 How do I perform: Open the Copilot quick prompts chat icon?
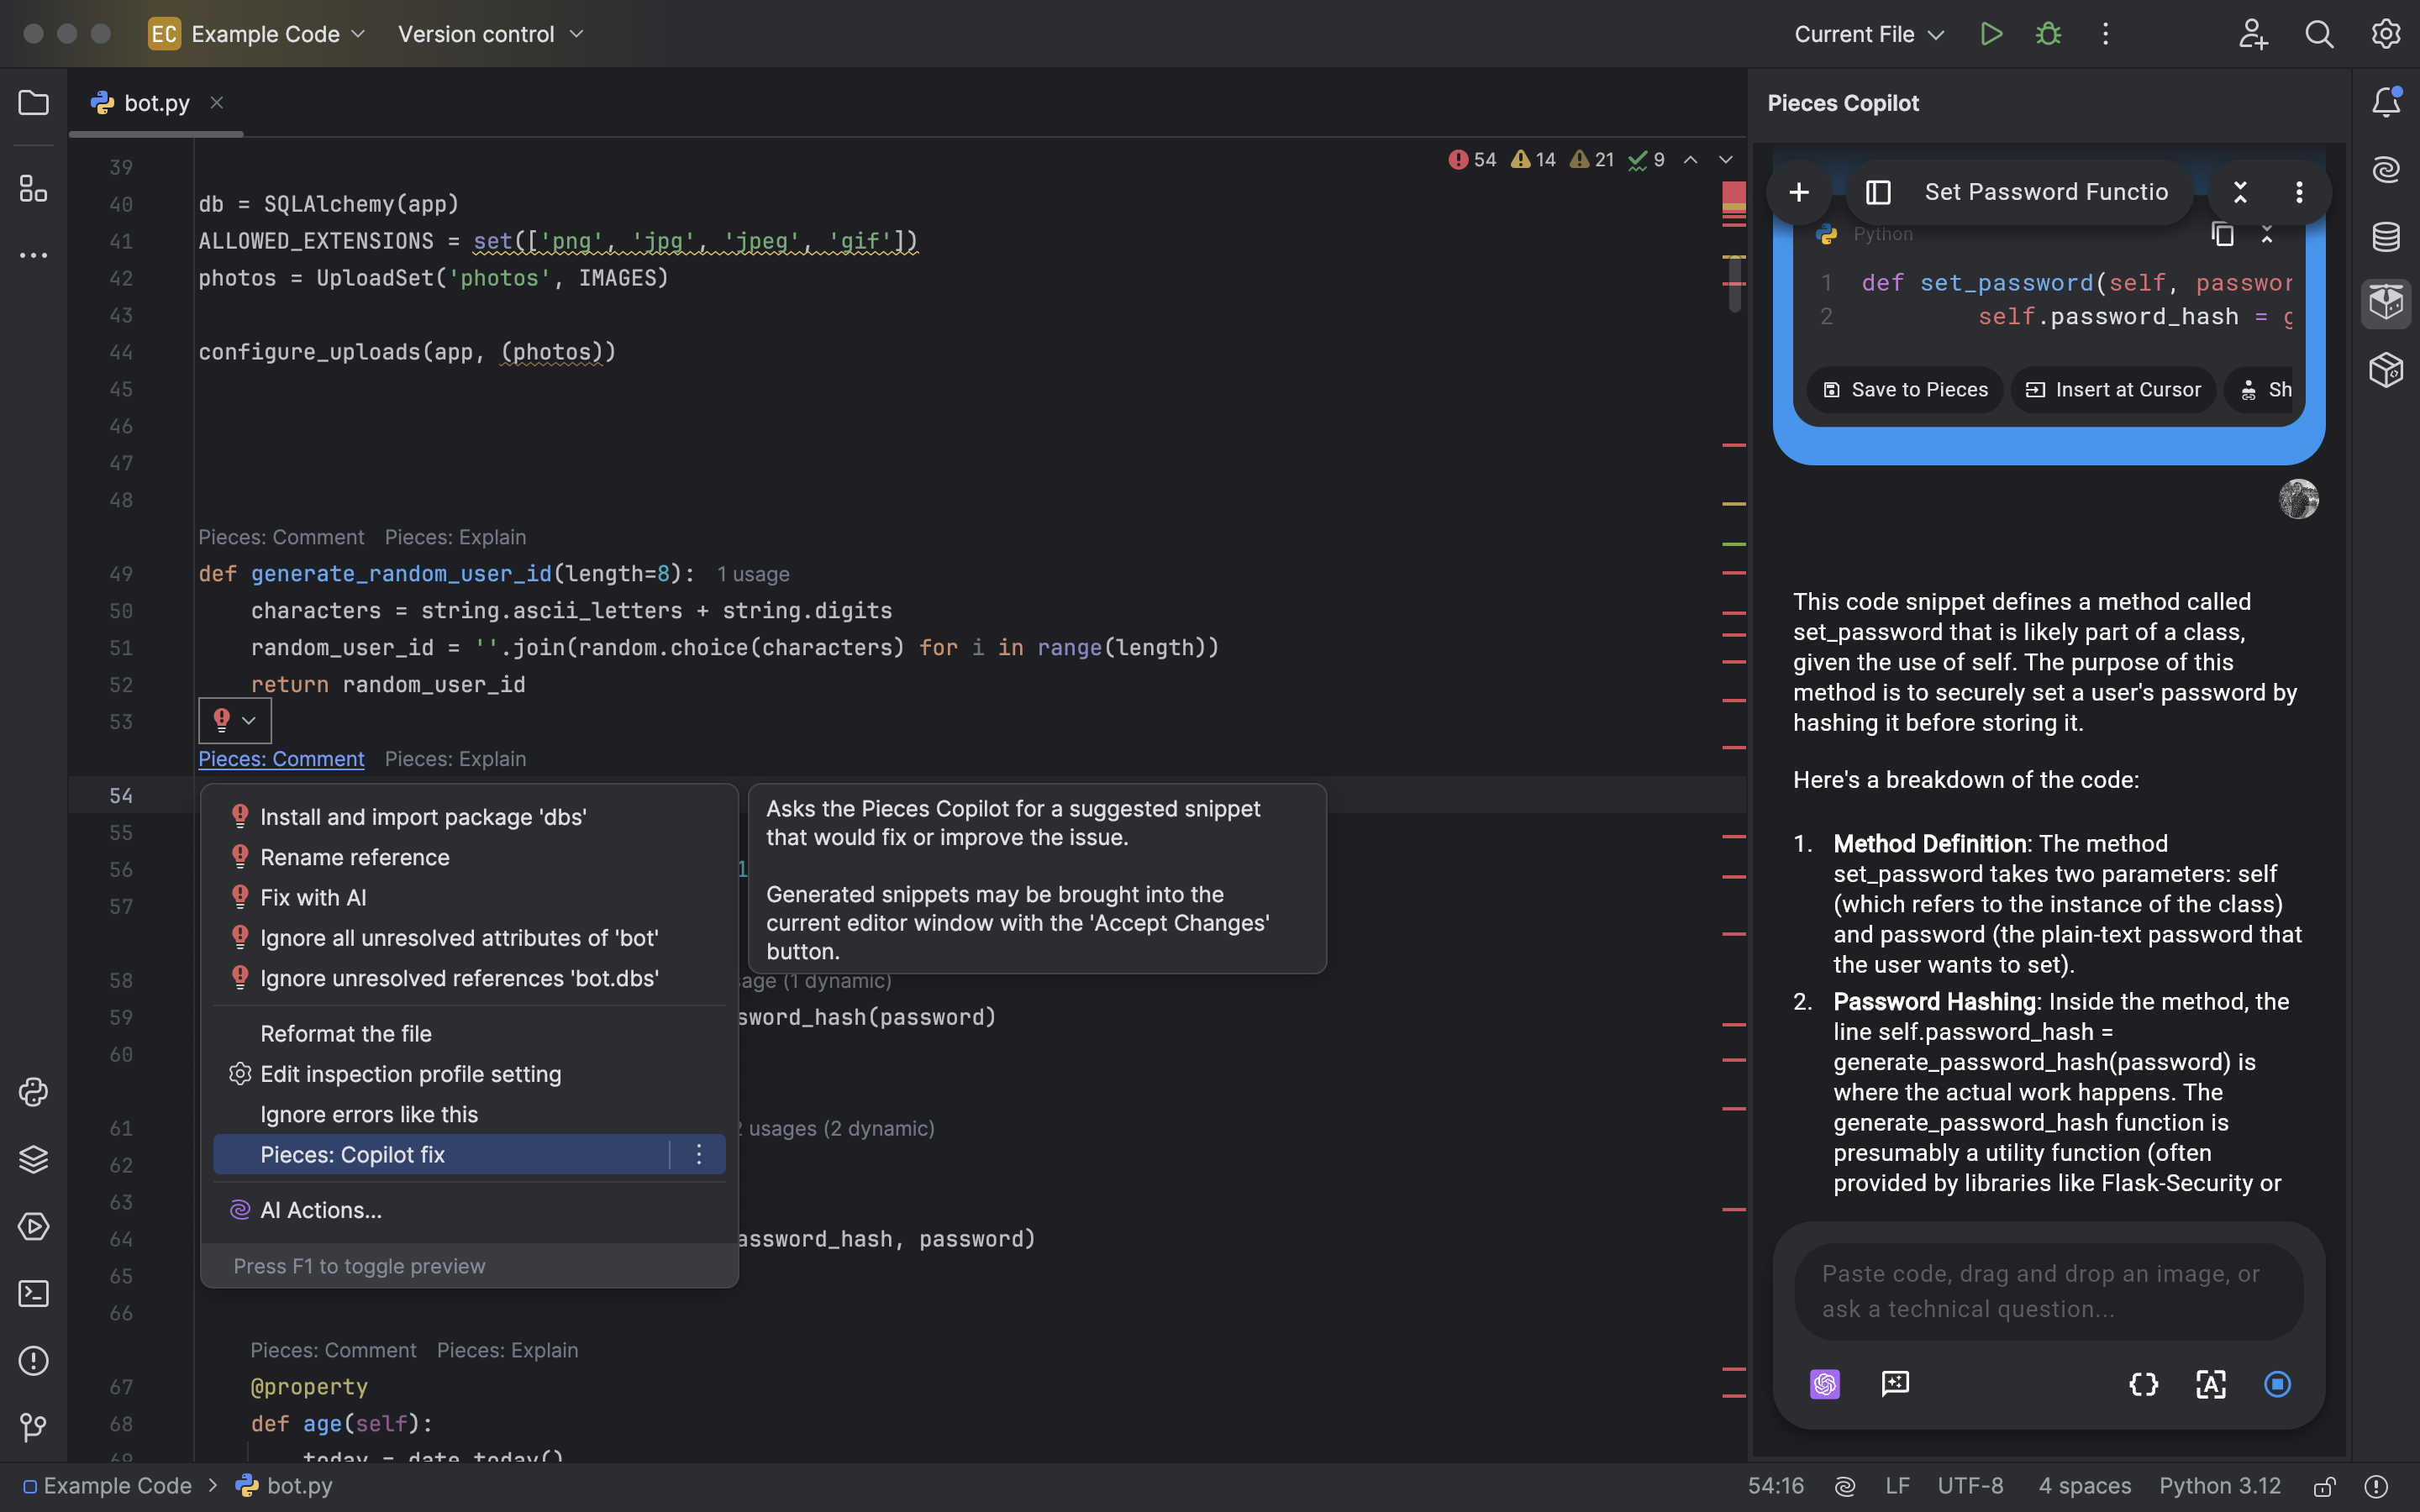point(1895,1384)
